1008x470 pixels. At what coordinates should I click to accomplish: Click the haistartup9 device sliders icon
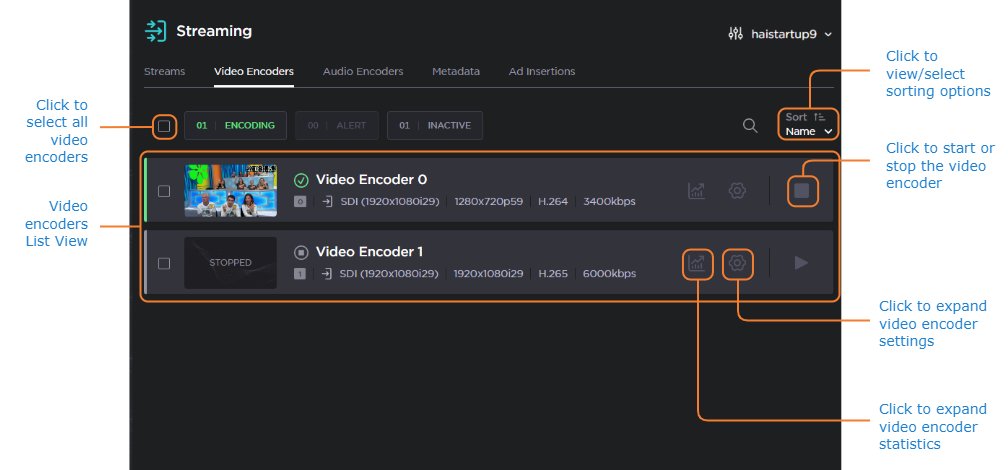pos(736,34)
